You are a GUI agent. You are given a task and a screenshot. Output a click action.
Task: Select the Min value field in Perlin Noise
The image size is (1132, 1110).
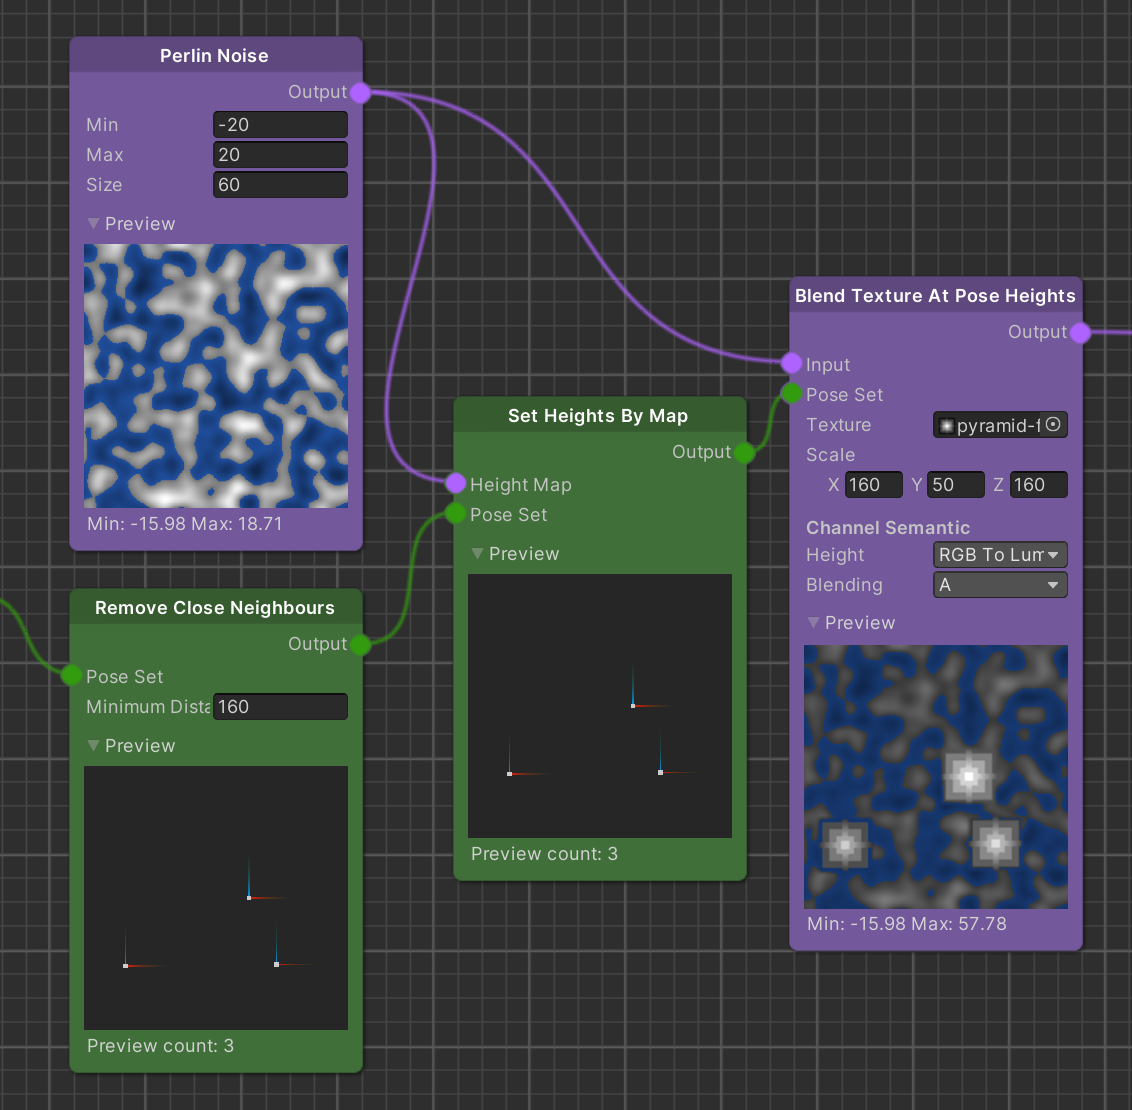click(280, 124)
